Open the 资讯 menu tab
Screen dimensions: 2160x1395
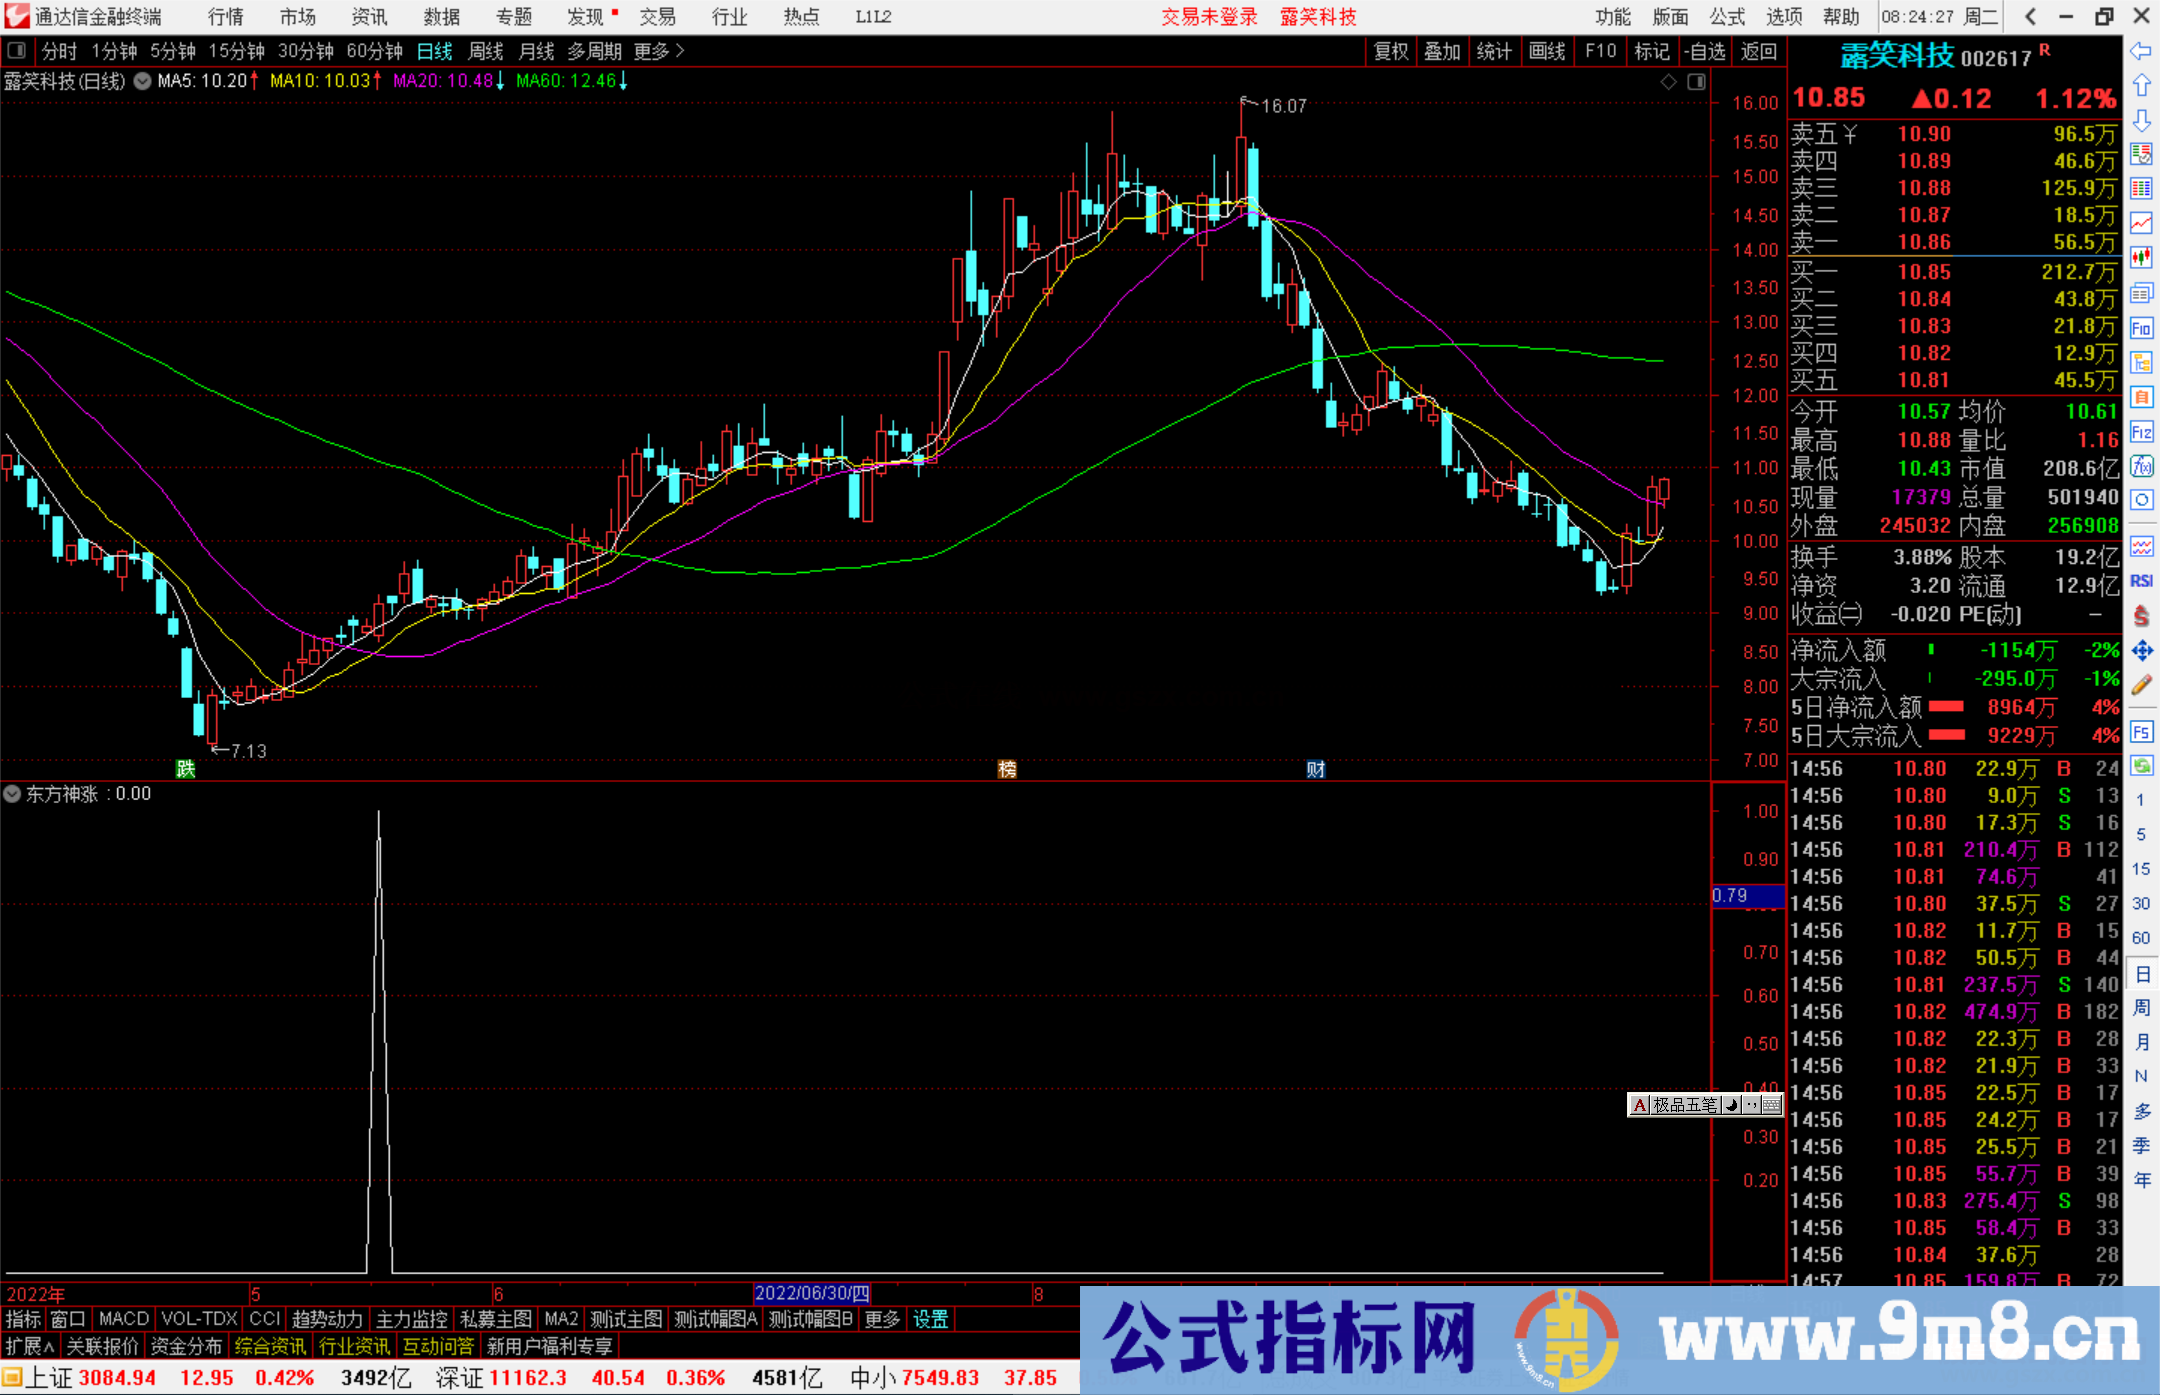coord(369,17)
